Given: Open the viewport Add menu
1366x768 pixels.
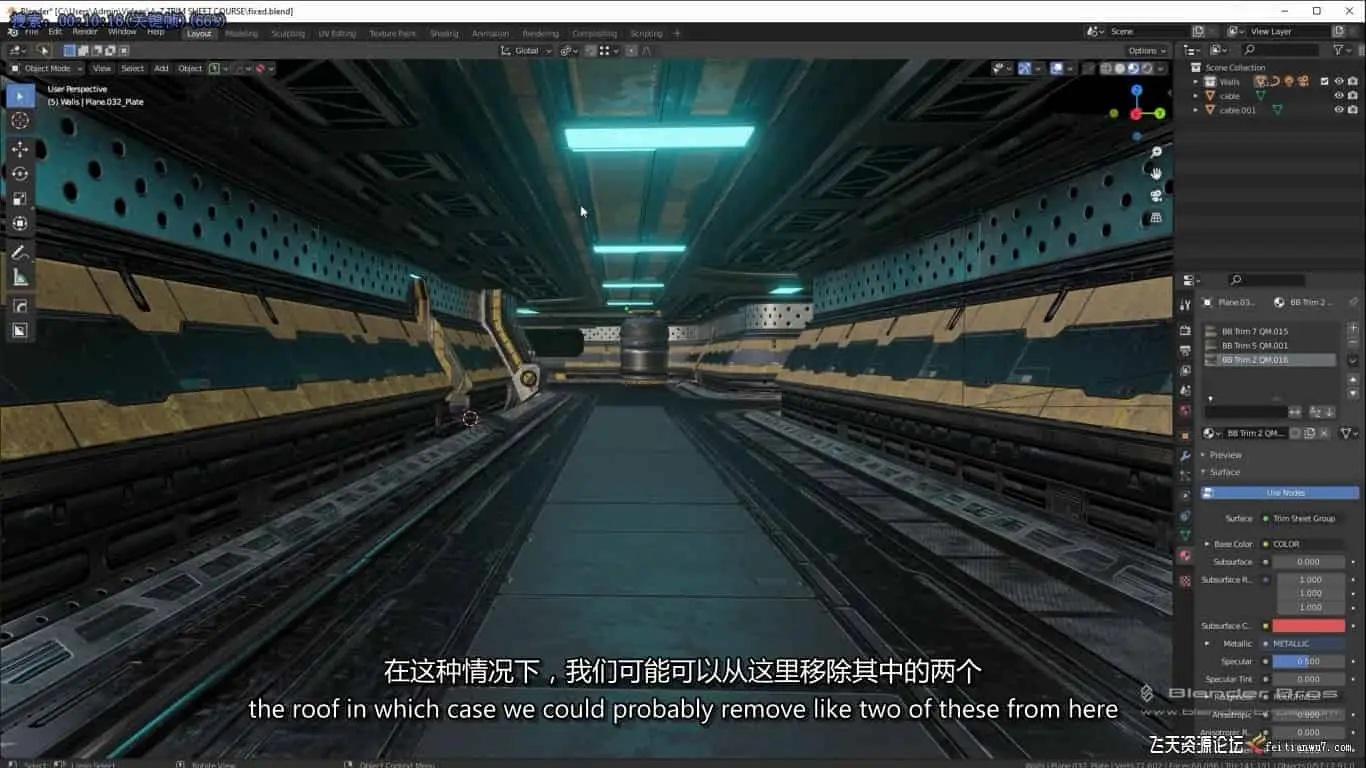Looking at the screenshot, I should [161, 68].
